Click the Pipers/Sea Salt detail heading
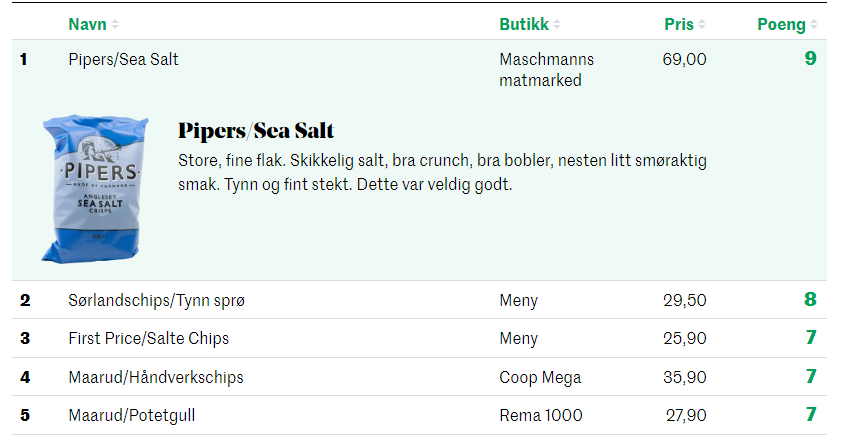 tap(256, 131)
